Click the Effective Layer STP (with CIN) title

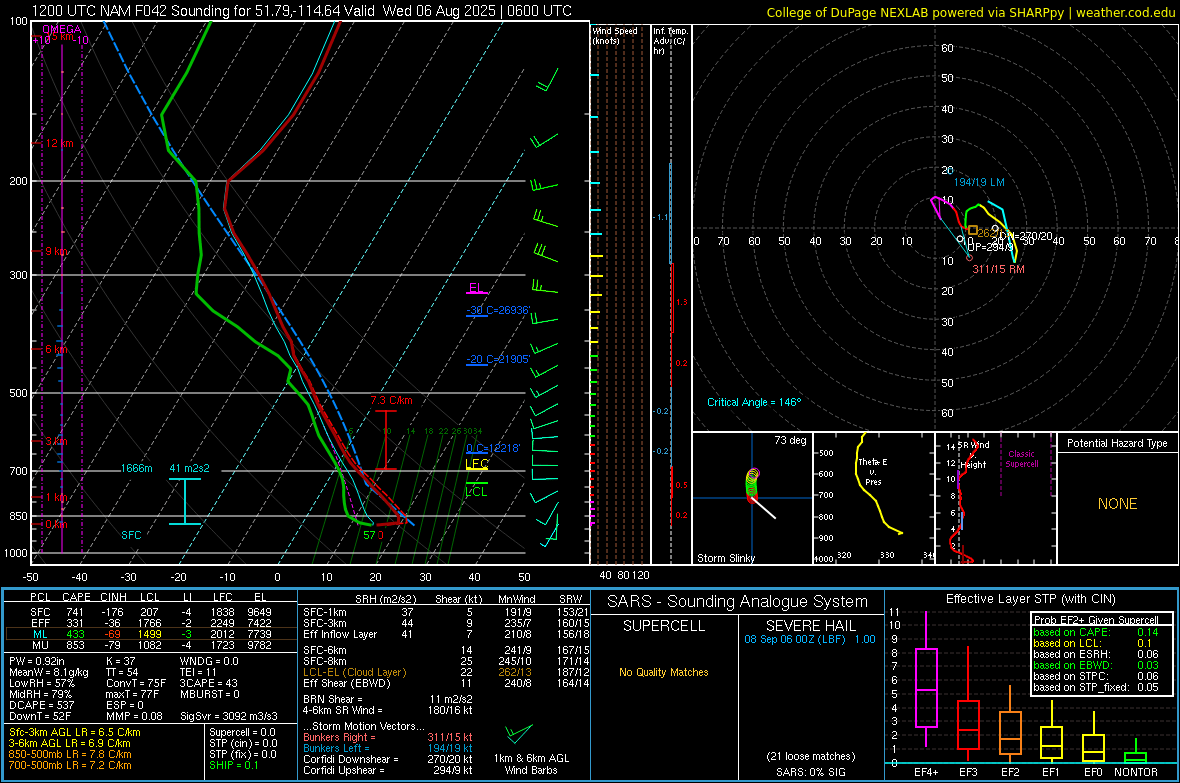pyautogui.click(x=1031, y=599)
